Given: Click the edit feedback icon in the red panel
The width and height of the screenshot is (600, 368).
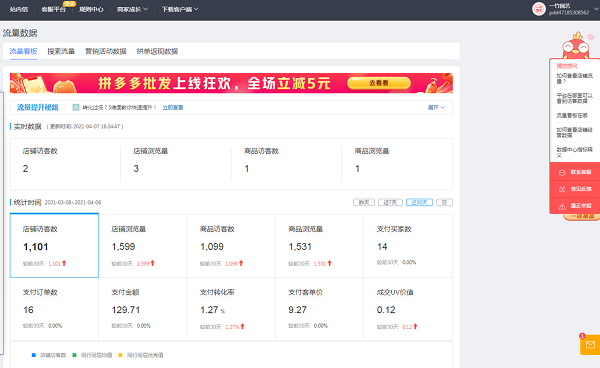Looking at the screenshot, I should 562,189.
